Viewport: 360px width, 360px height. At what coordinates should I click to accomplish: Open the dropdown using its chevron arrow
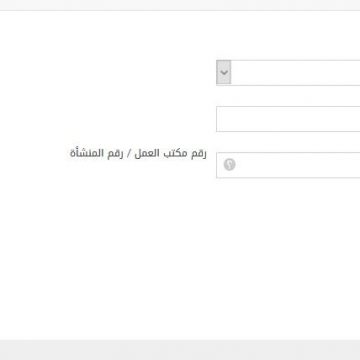[224, 72]
